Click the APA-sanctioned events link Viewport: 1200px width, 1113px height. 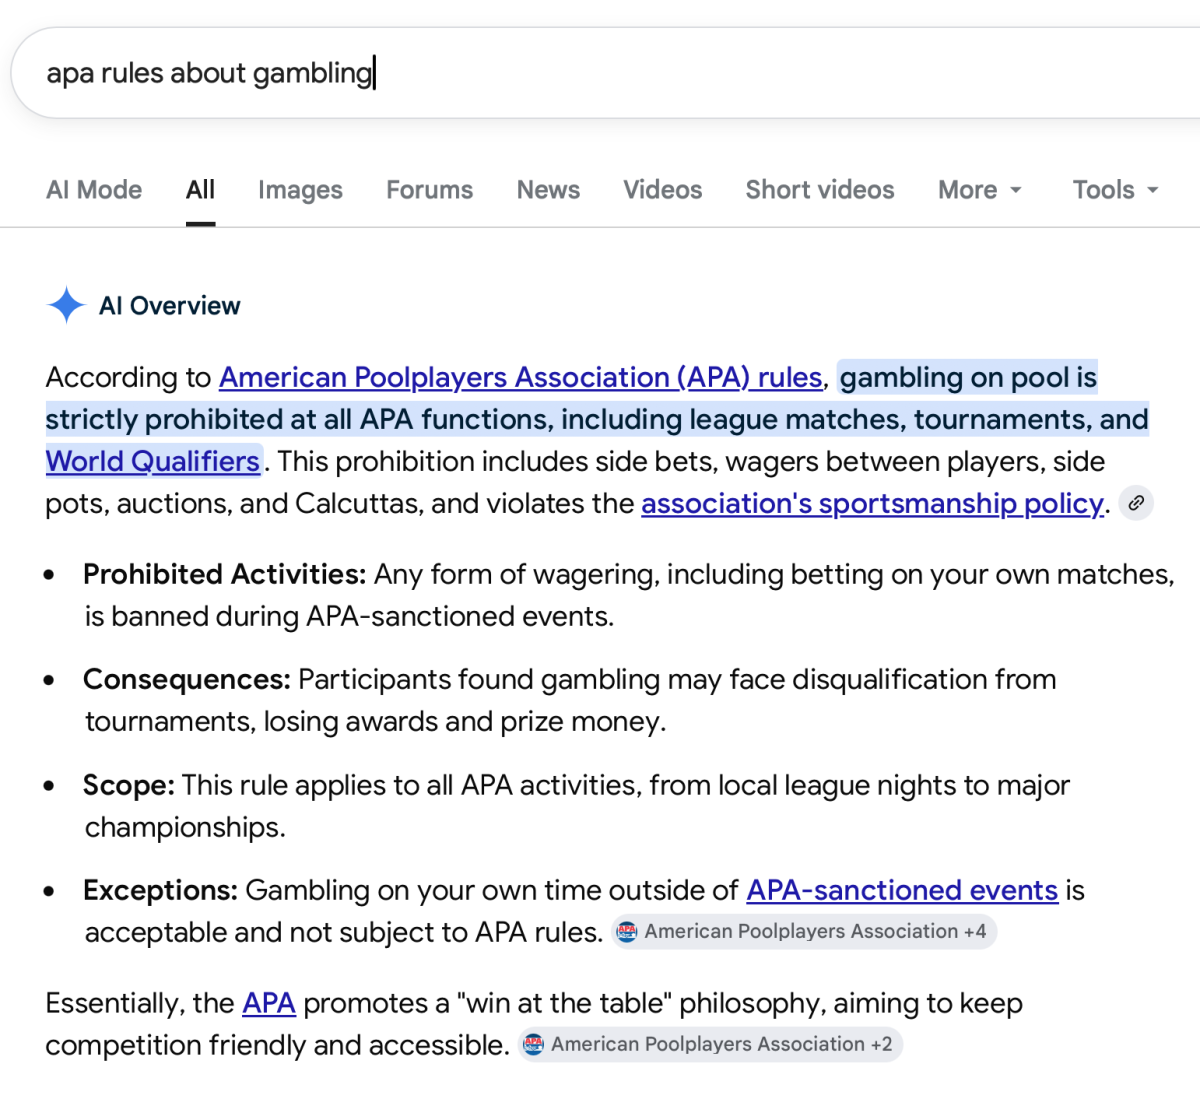point(901,890)
